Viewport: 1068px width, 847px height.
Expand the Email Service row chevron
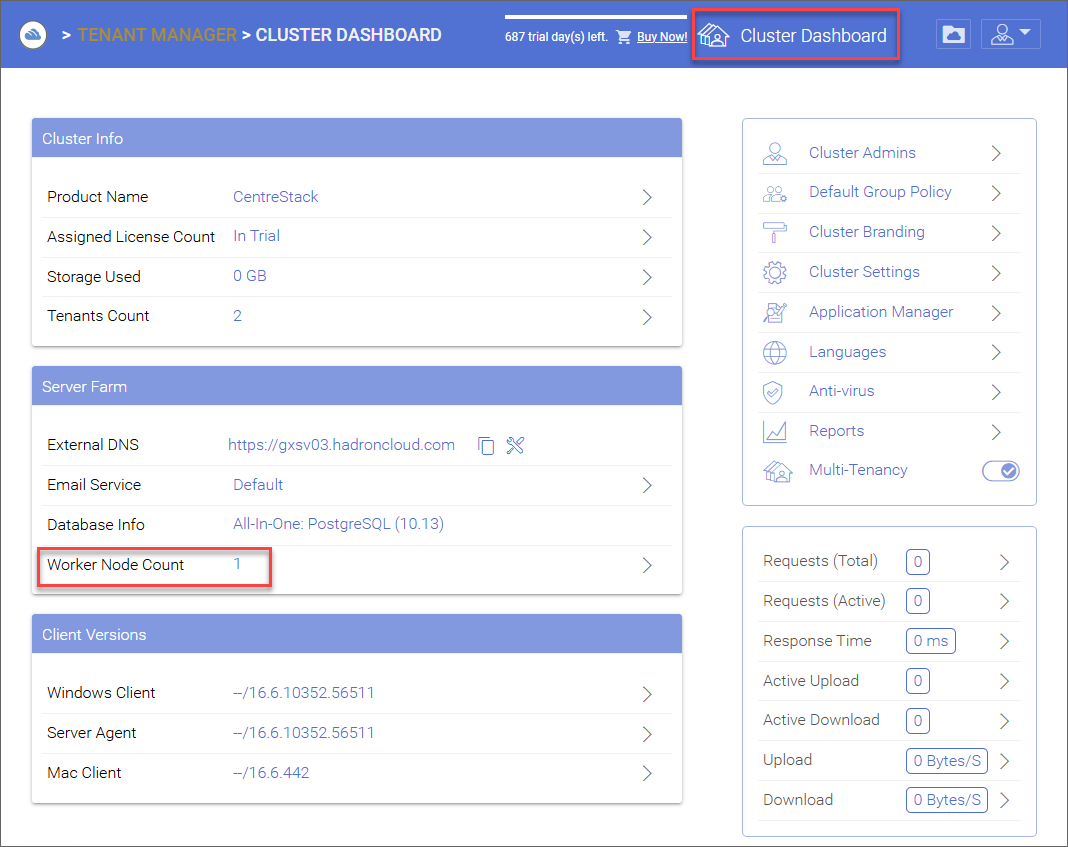click(646, 485)
